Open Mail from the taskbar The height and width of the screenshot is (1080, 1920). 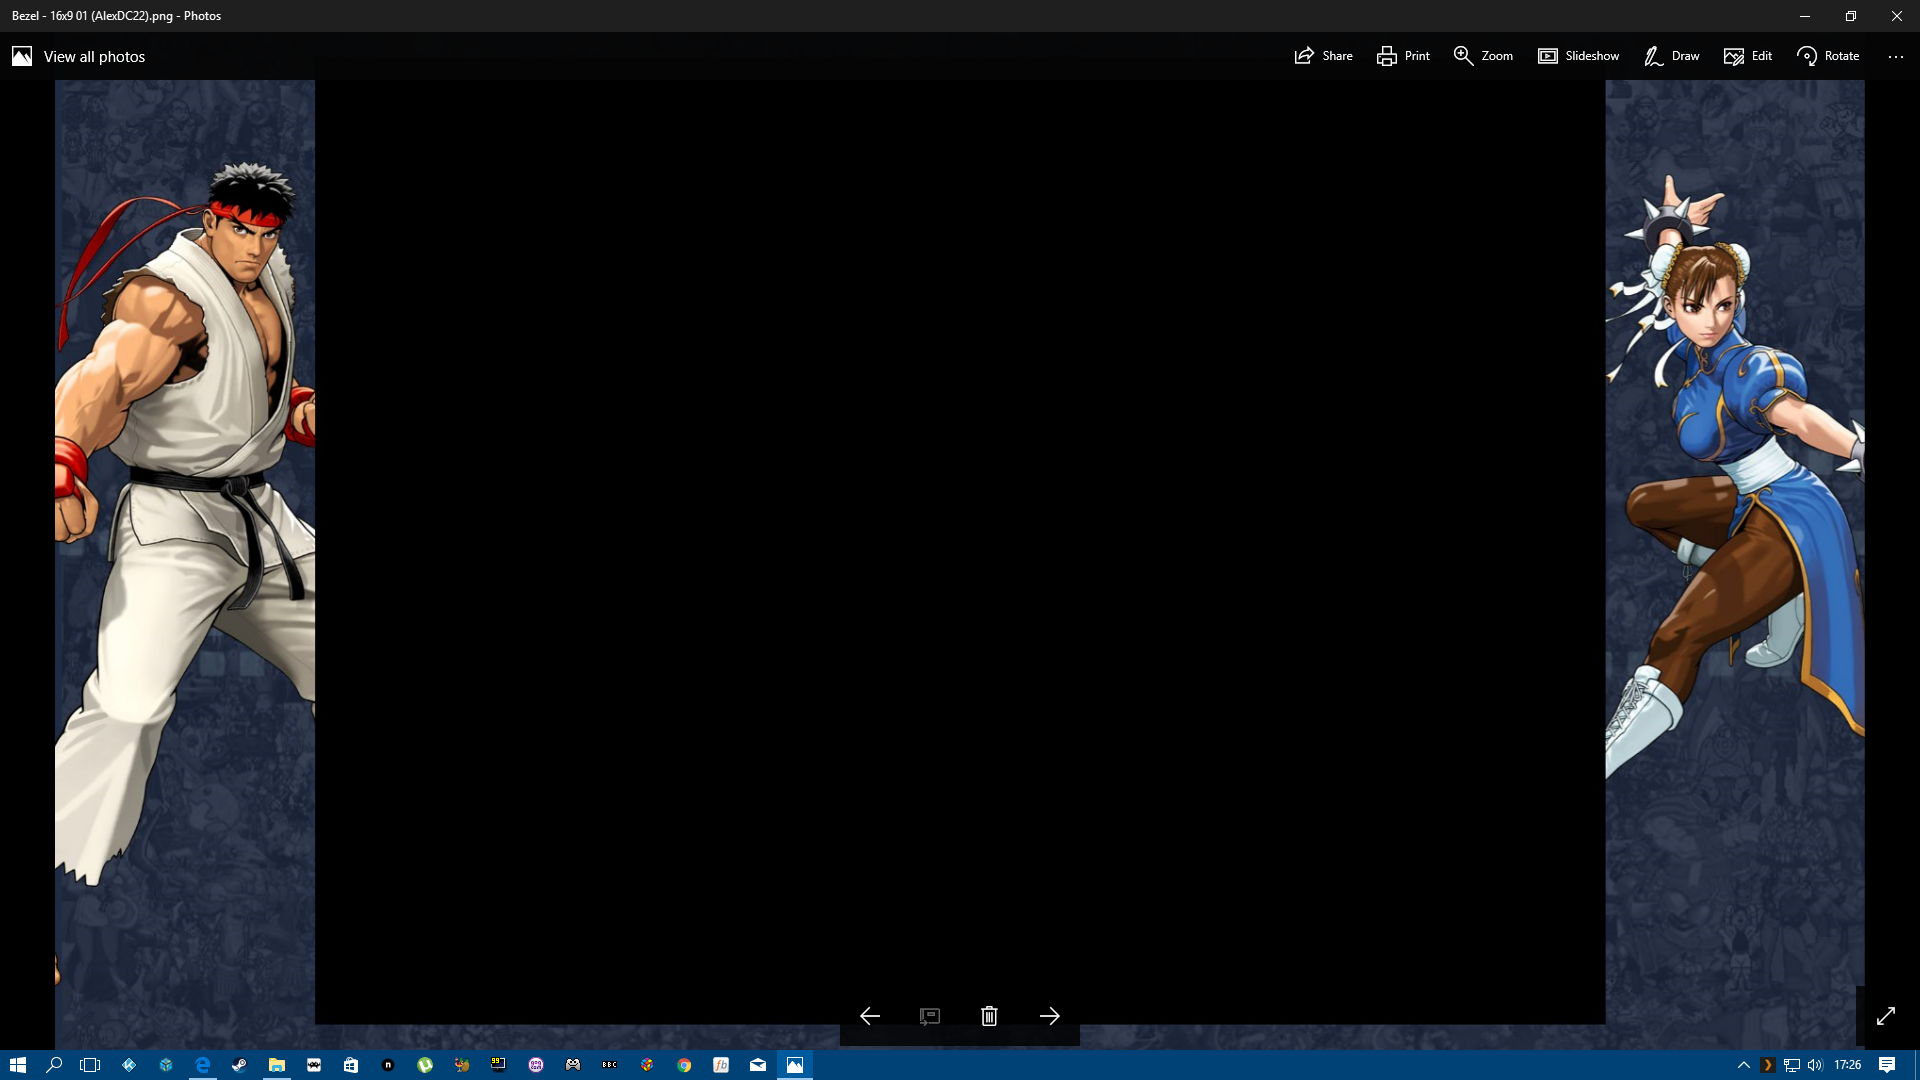click(758, 1065)
